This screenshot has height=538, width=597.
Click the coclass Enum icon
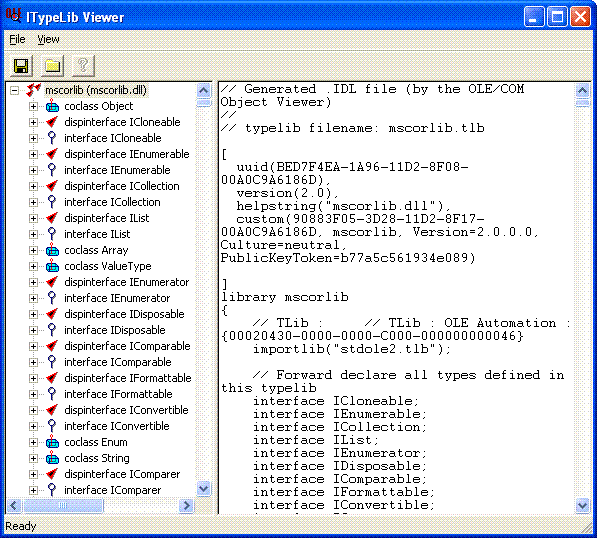tap(52, 442)
